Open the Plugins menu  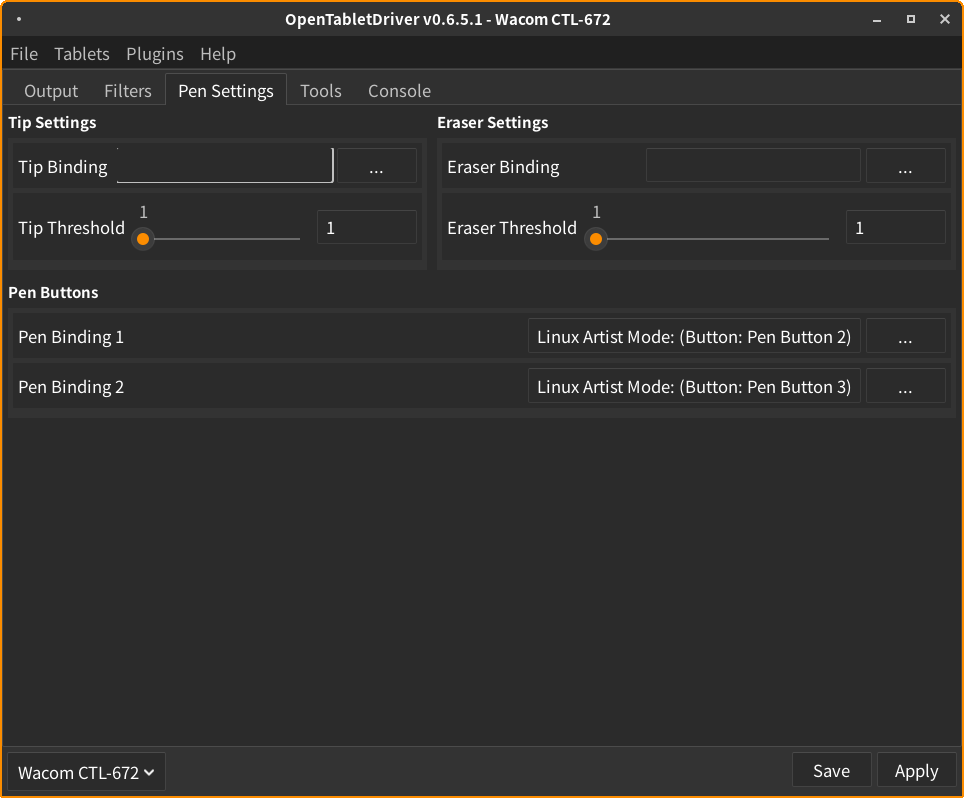tap(155, 54)
